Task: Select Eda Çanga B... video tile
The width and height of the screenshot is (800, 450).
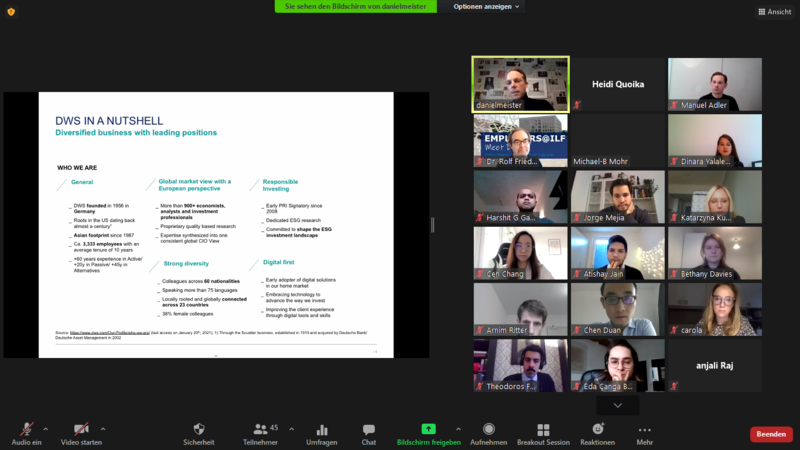Action: [x=618, y=366]
